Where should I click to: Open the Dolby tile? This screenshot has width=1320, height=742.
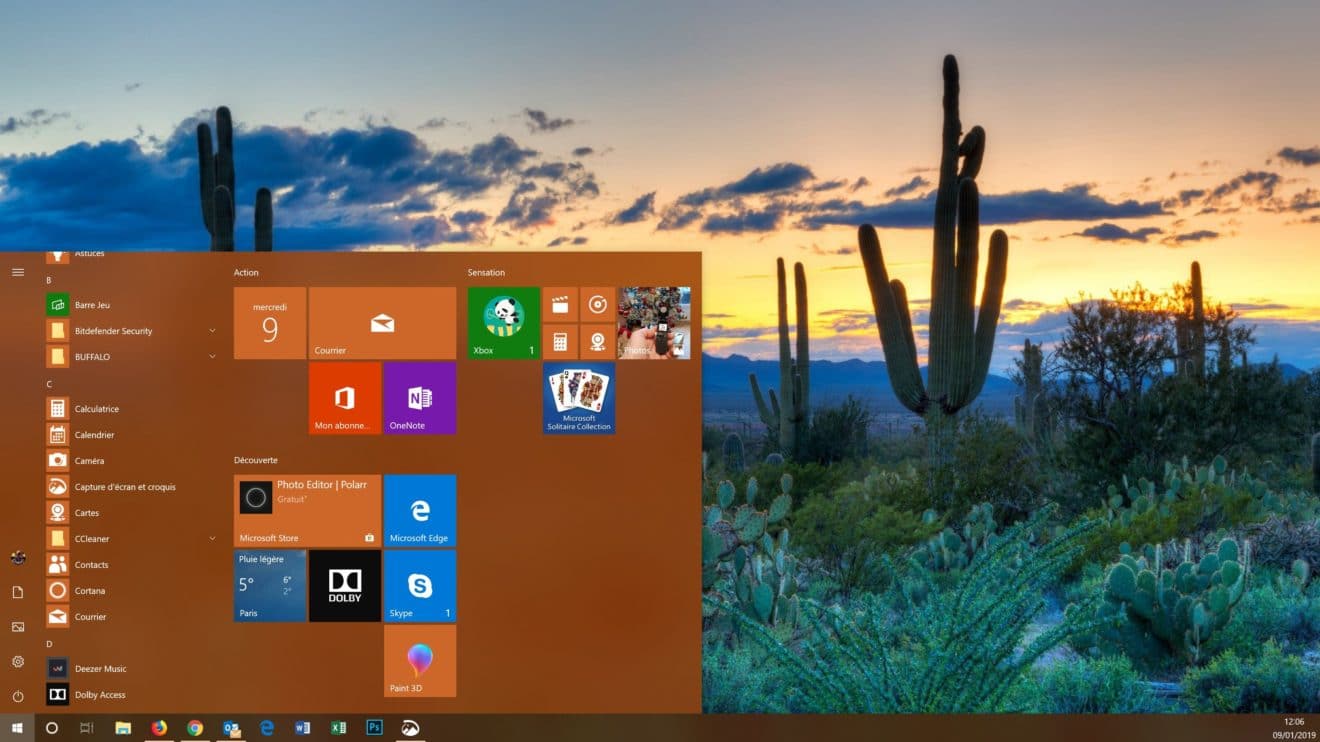tap(345, 586)
